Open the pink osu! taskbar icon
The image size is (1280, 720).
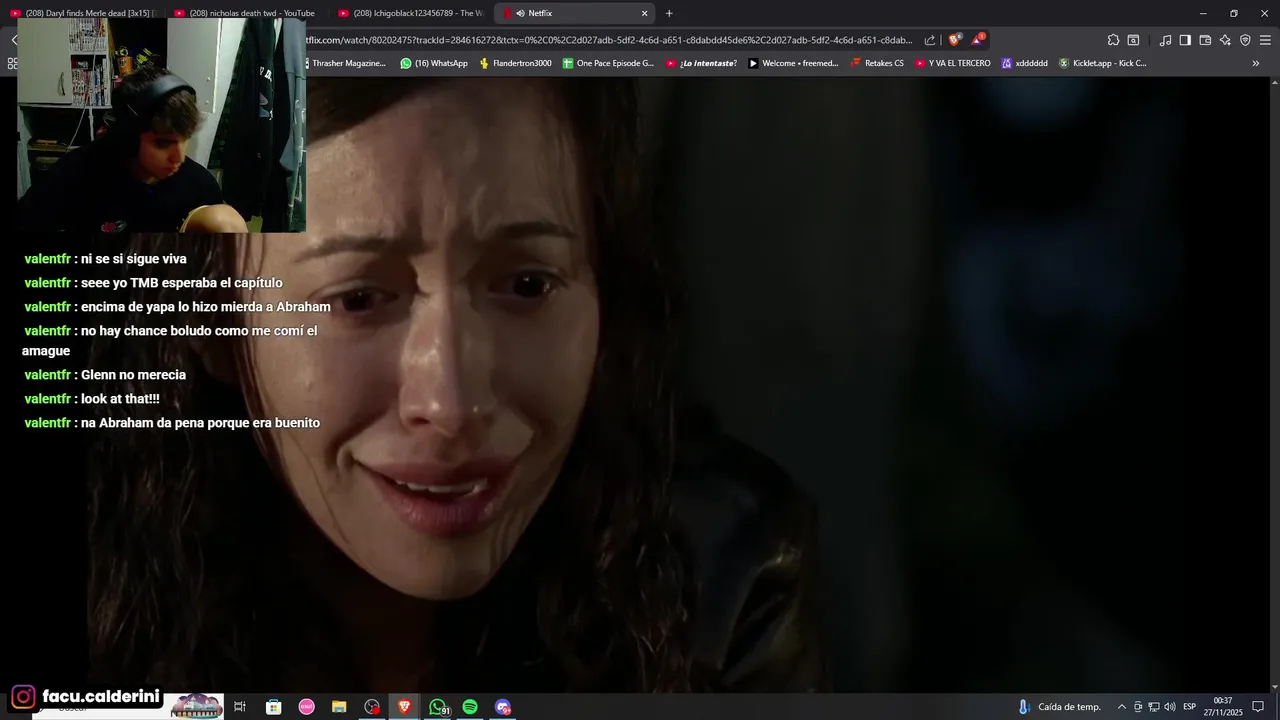click(306, 707)
